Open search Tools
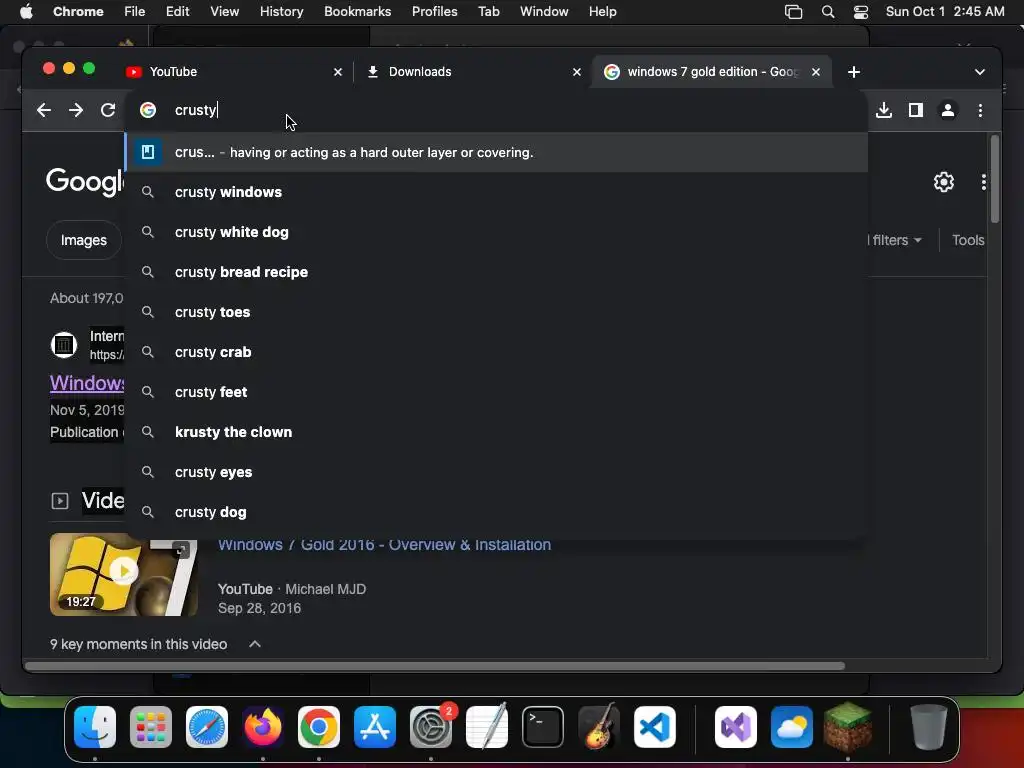 pos(968,240)
